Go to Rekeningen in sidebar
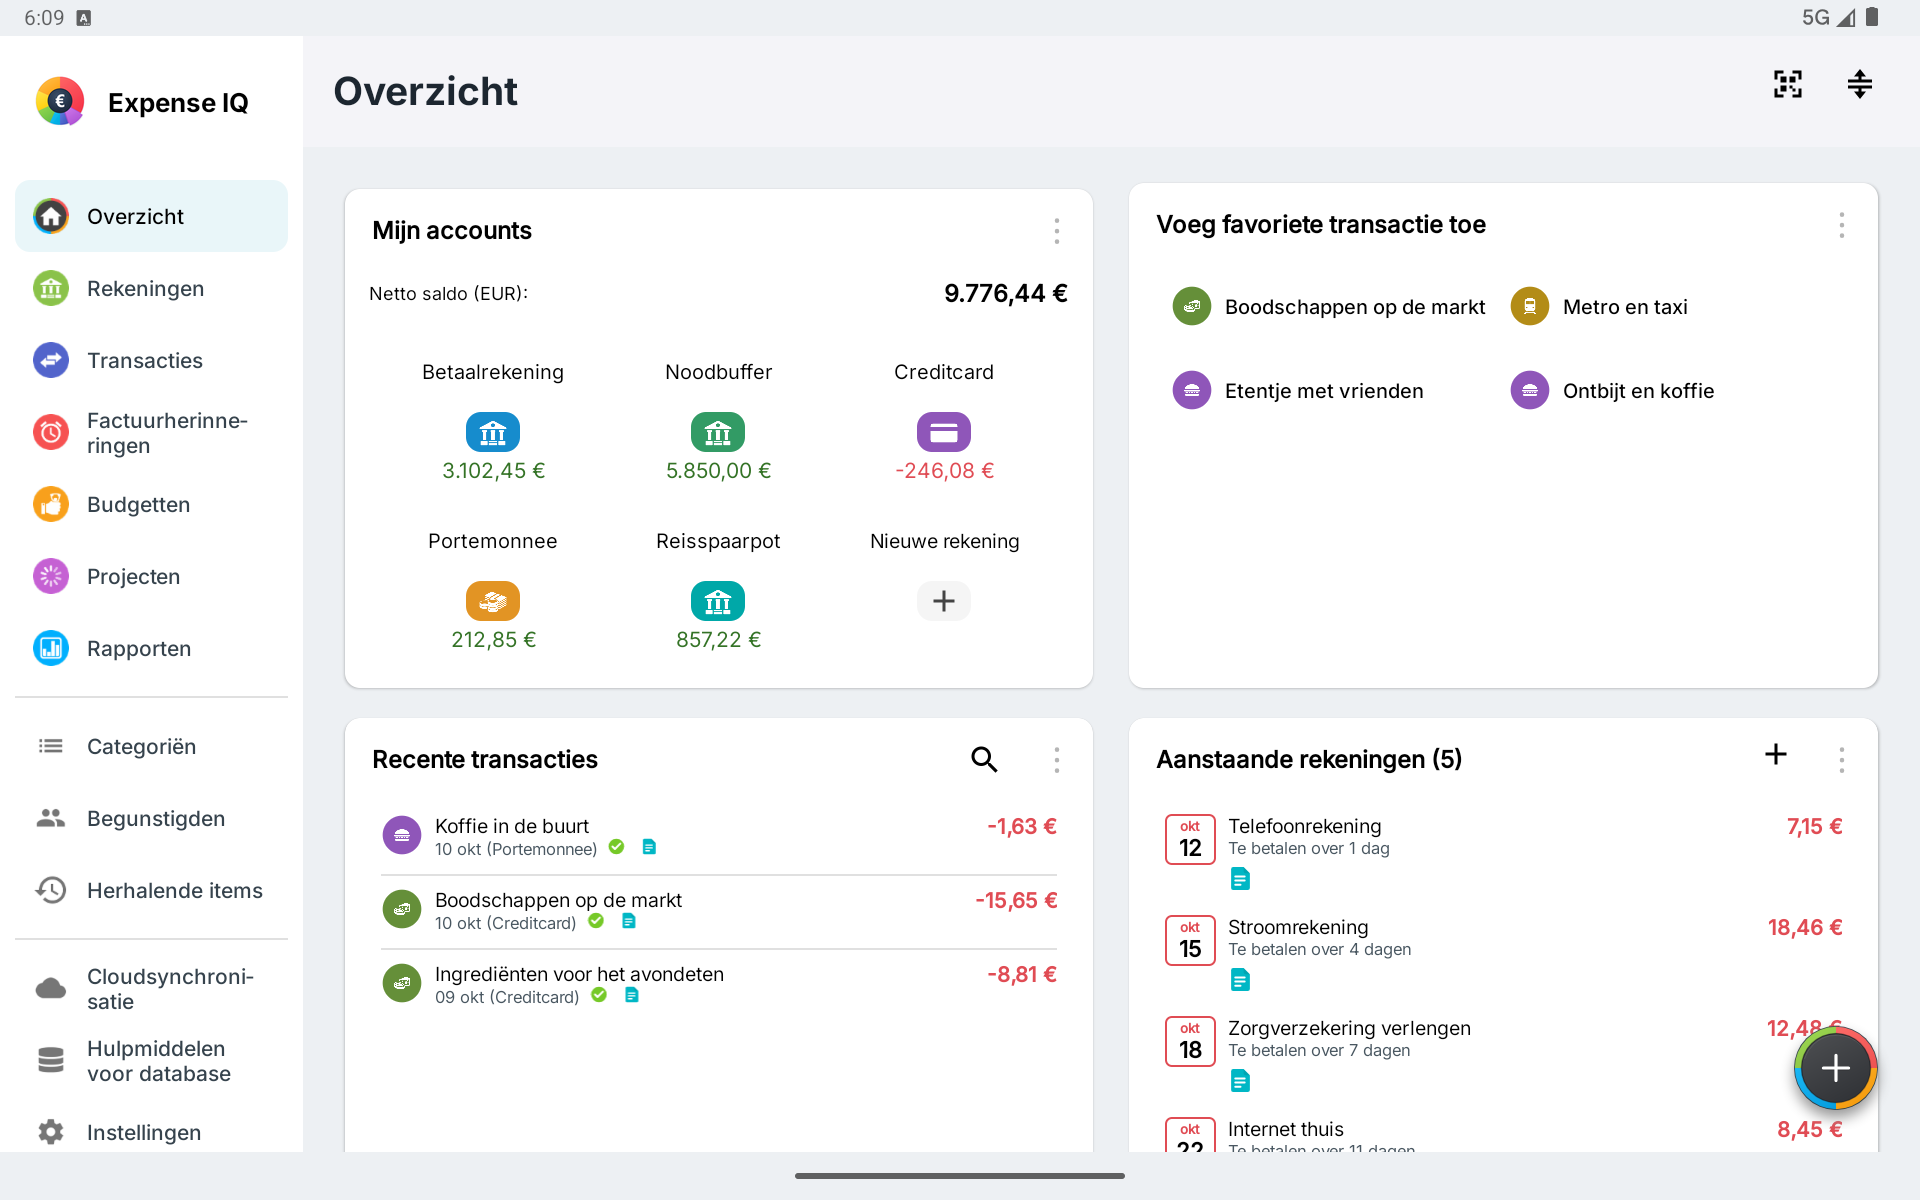This screenshot has width=1920, height=1200. 151,289
